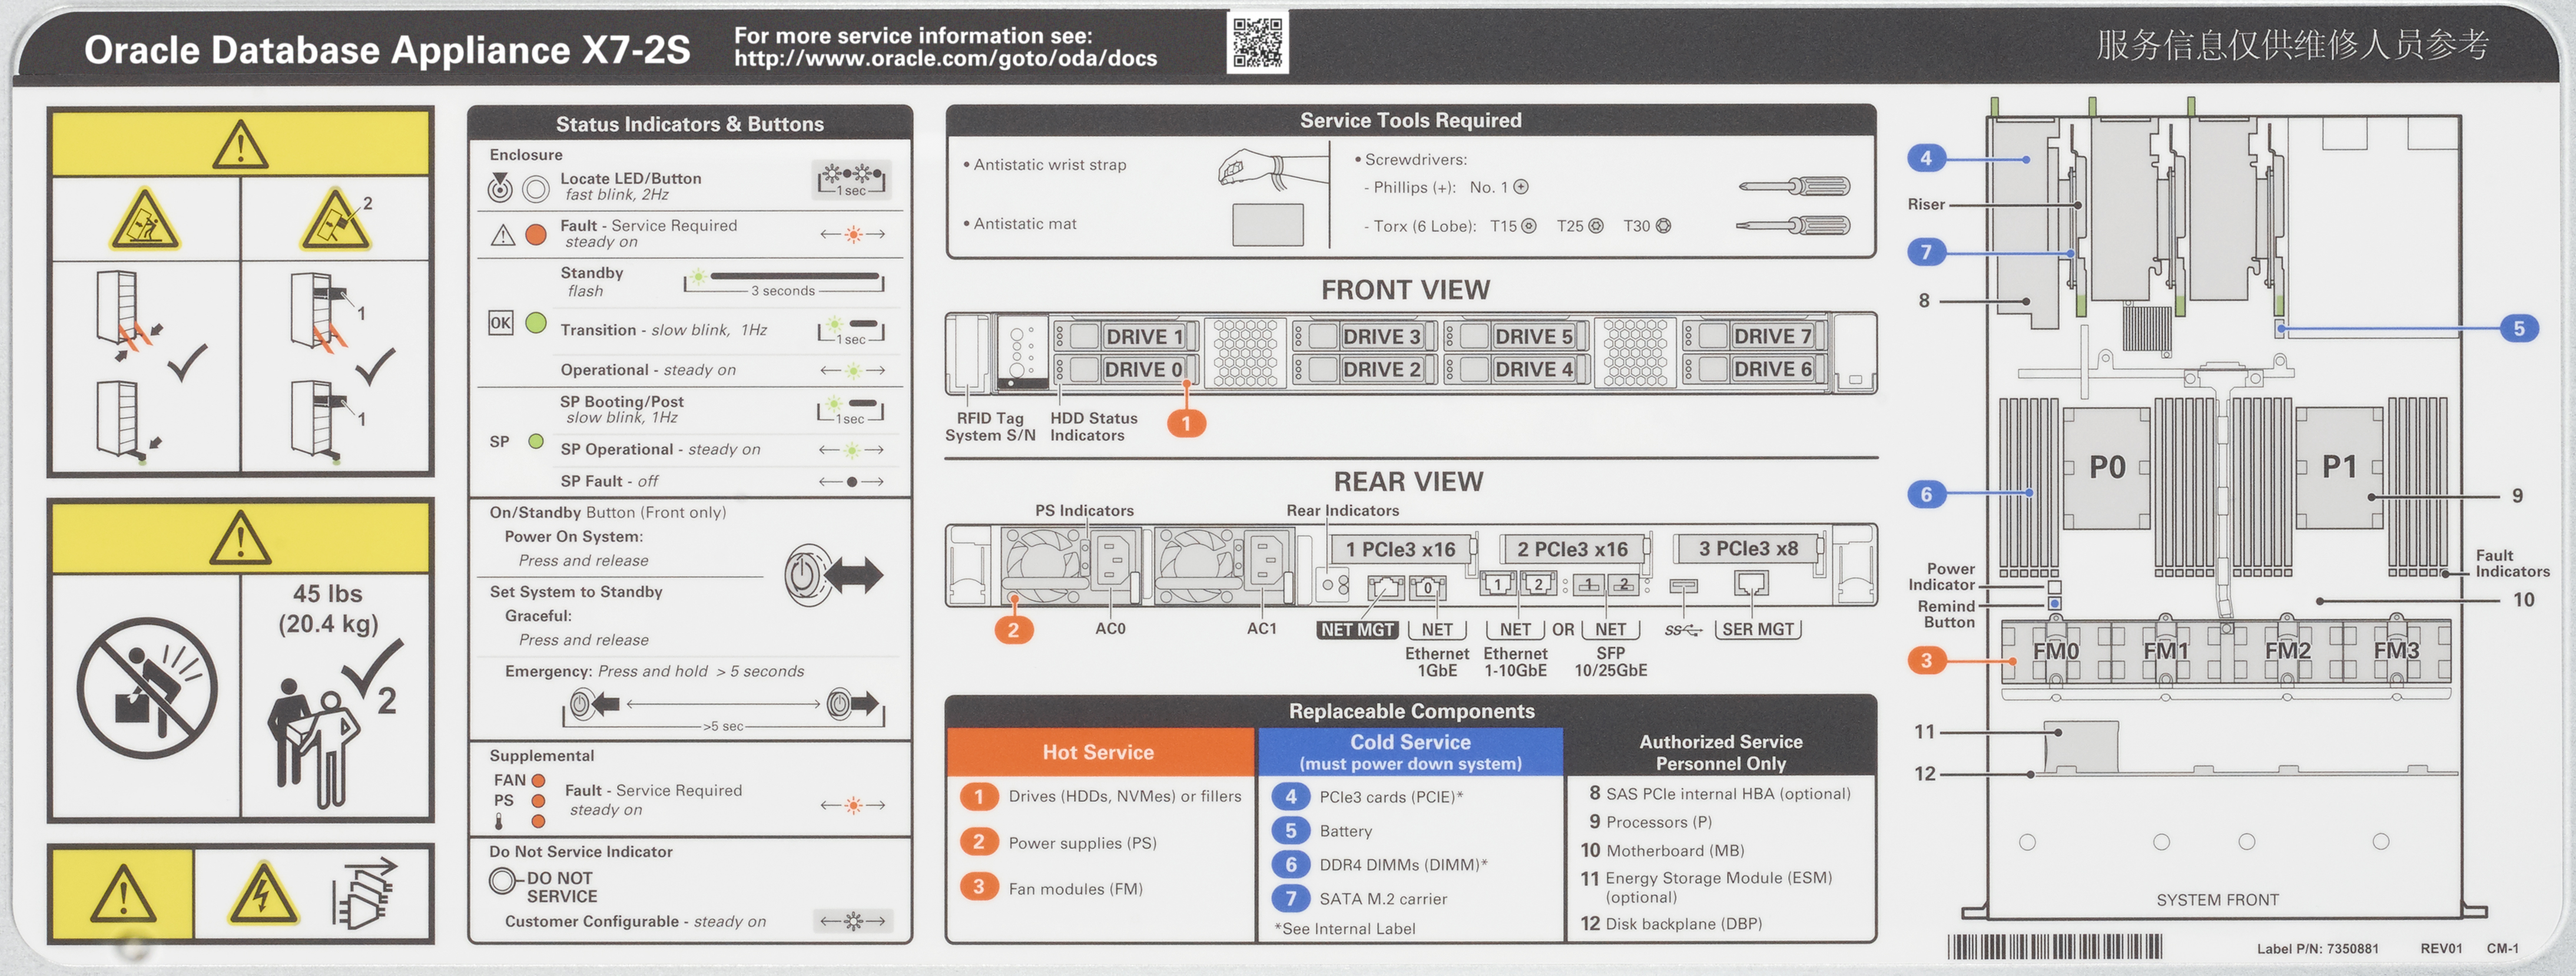2576x976 pixels.
Task: Click orange callout 2 near power supply
Action: pyautogui.click(x=1013, y=630)
